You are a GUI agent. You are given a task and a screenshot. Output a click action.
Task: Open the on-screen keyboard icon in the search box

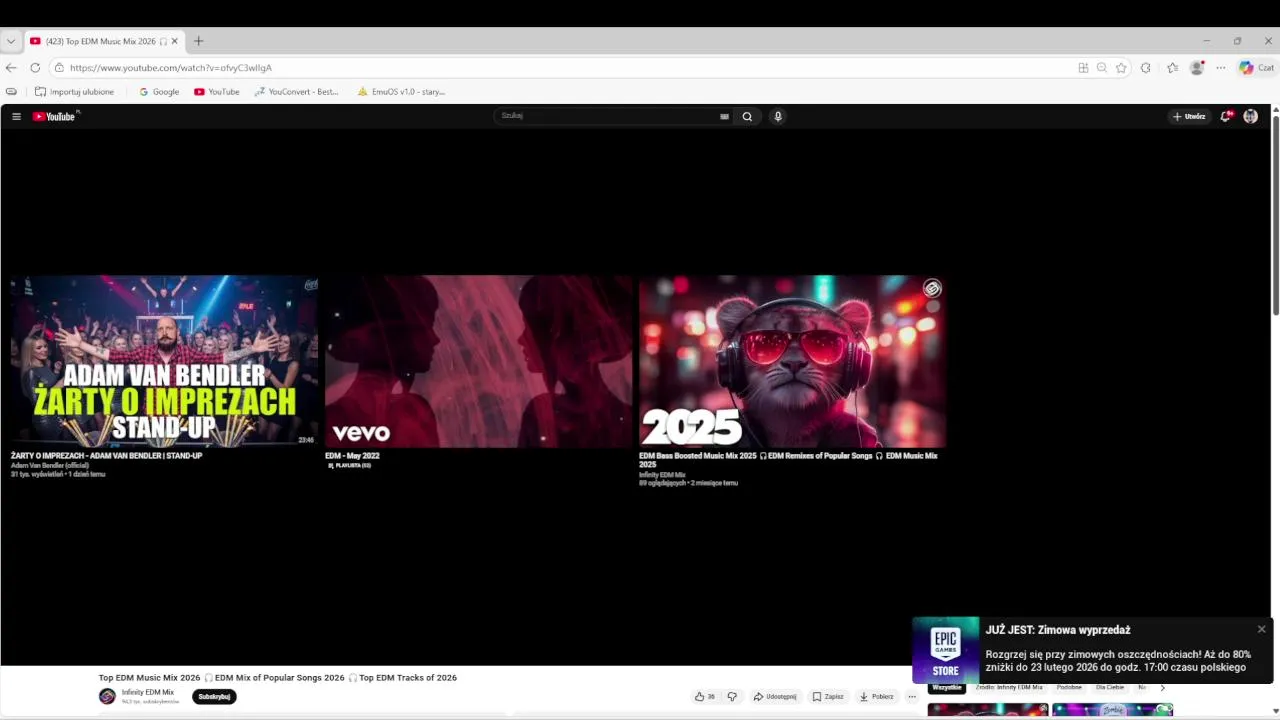(x=724, y=117)
